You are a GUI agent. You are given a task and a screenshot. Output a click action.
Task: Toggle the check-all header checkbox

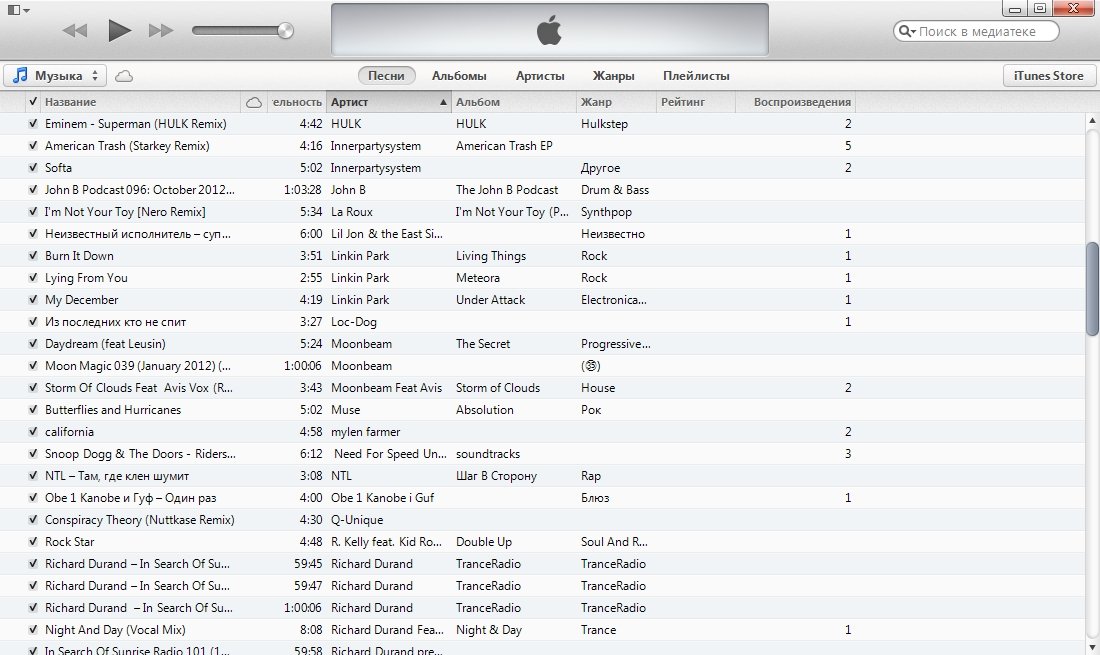point(32,102)
